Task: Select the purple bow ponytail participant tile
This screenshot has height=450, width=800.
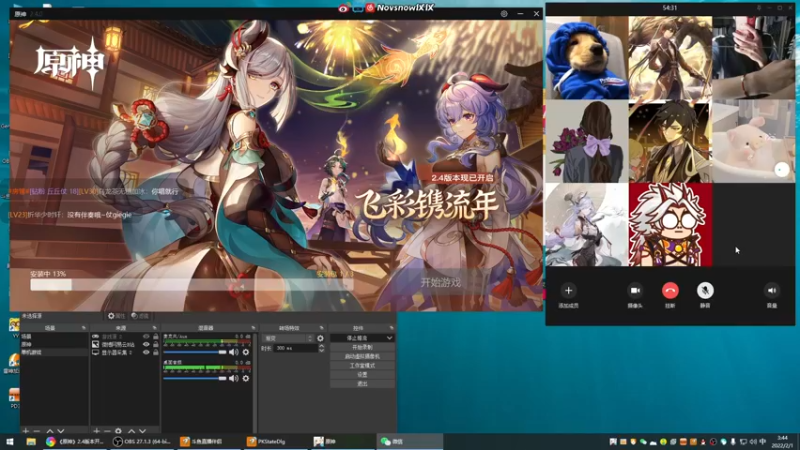Action: point(587,141)
